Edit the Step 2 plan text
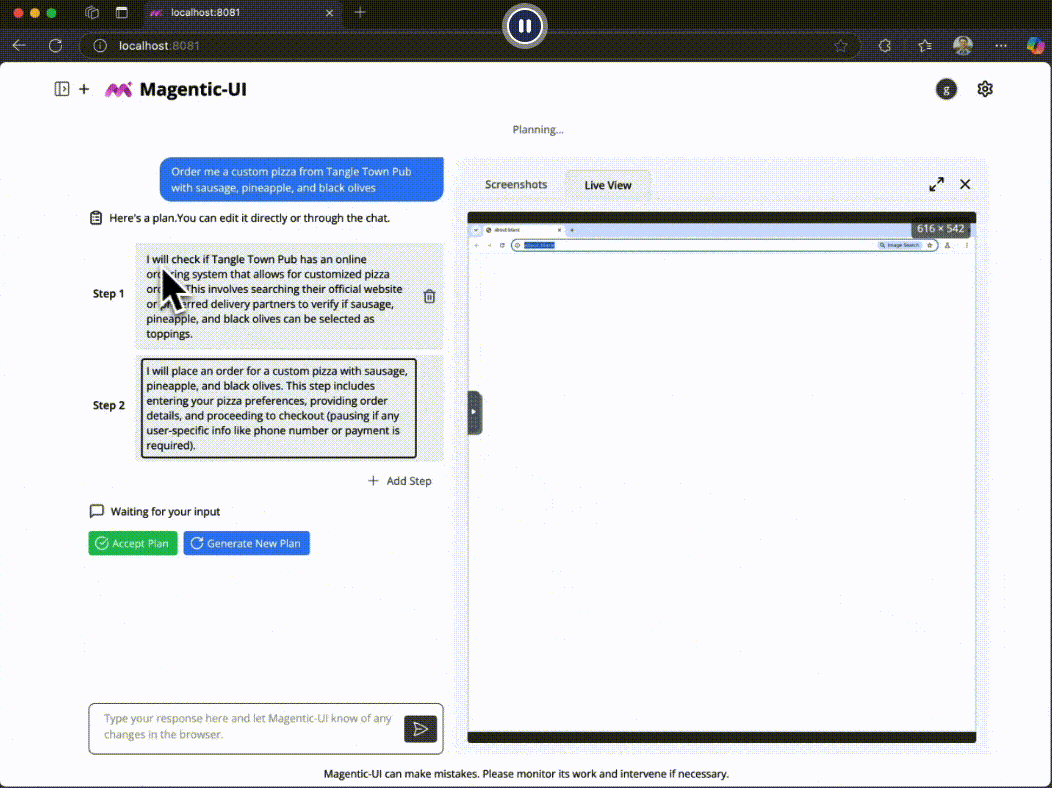Image resolution: width=1052 pixels, height=788 pixels. tap(278, 408)
